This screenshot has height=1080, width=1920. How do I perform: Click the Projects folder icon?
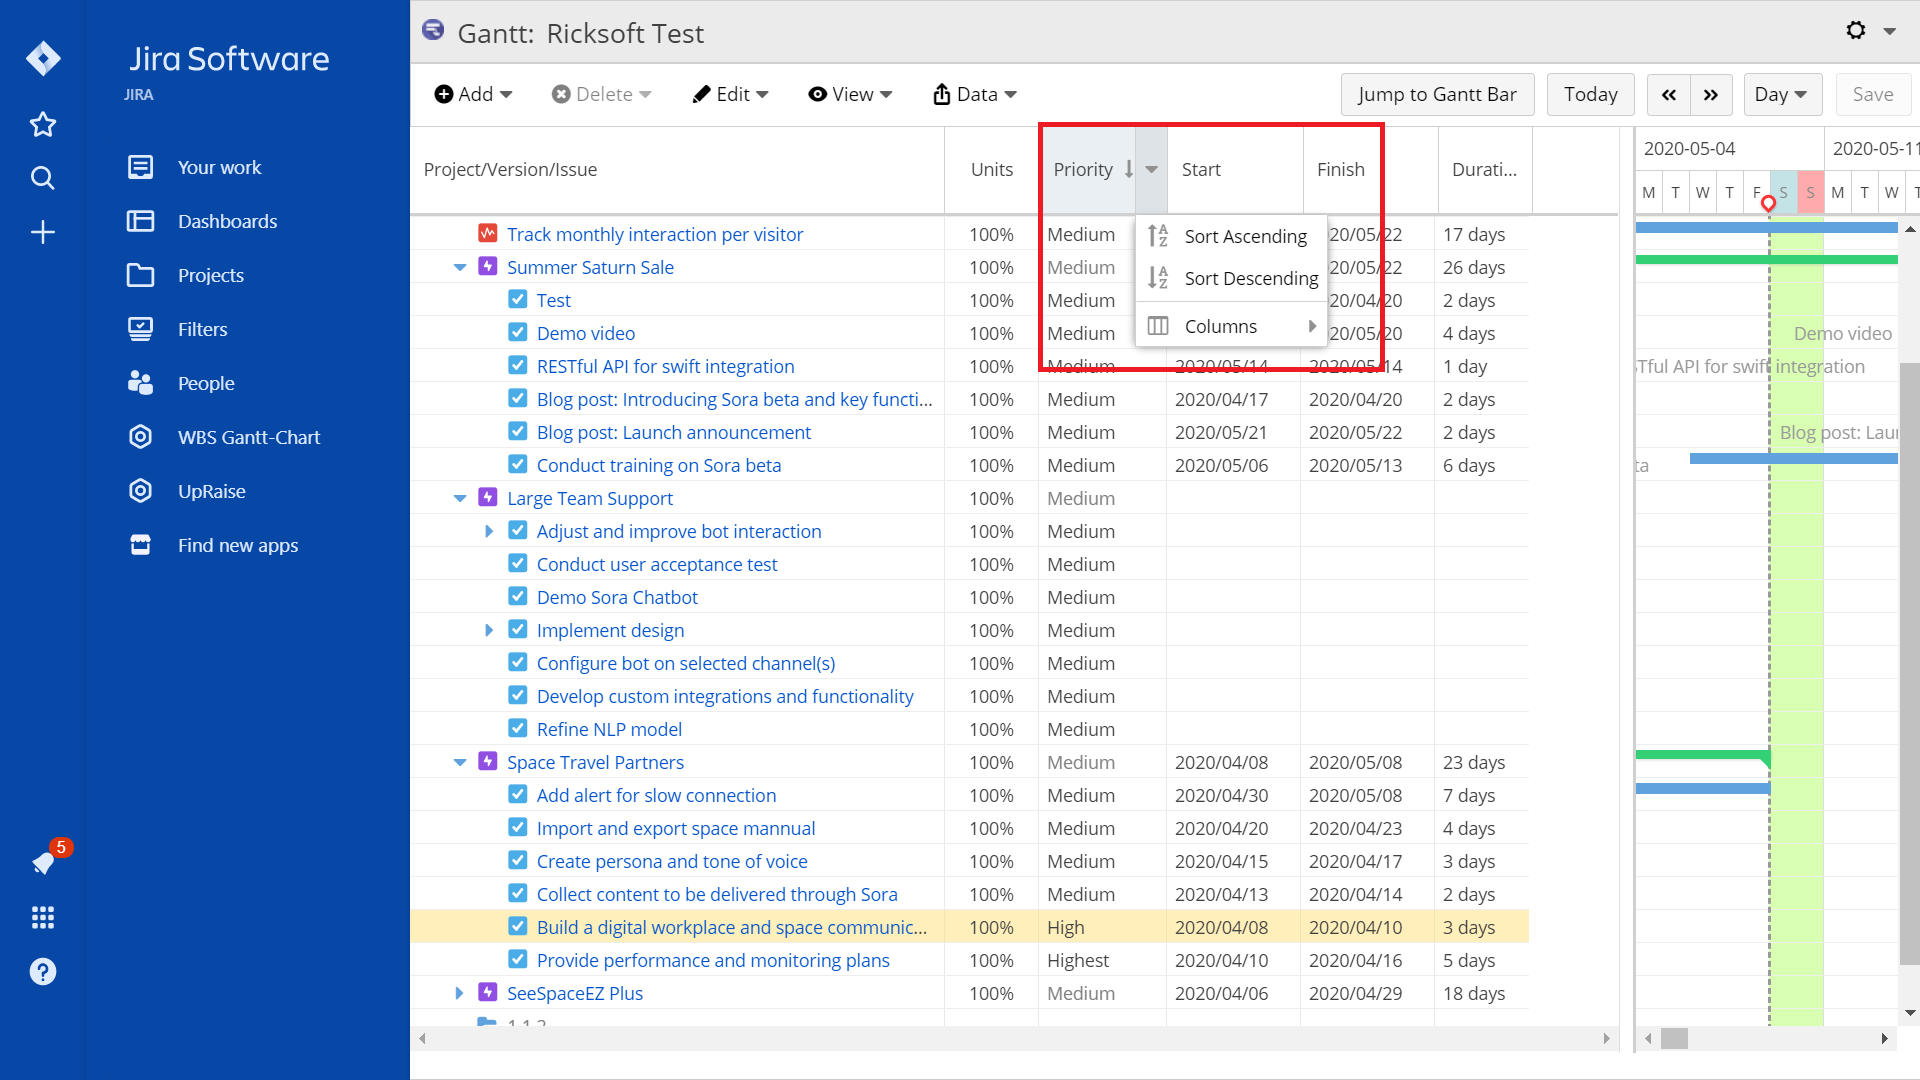pyautogui.click(x=141, y=275)
